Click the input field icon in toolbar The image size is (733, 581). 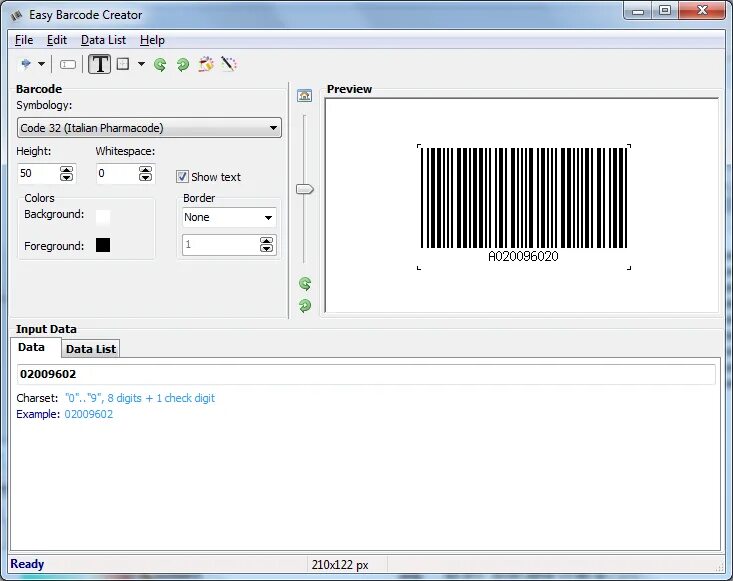(x=68, y=65)
